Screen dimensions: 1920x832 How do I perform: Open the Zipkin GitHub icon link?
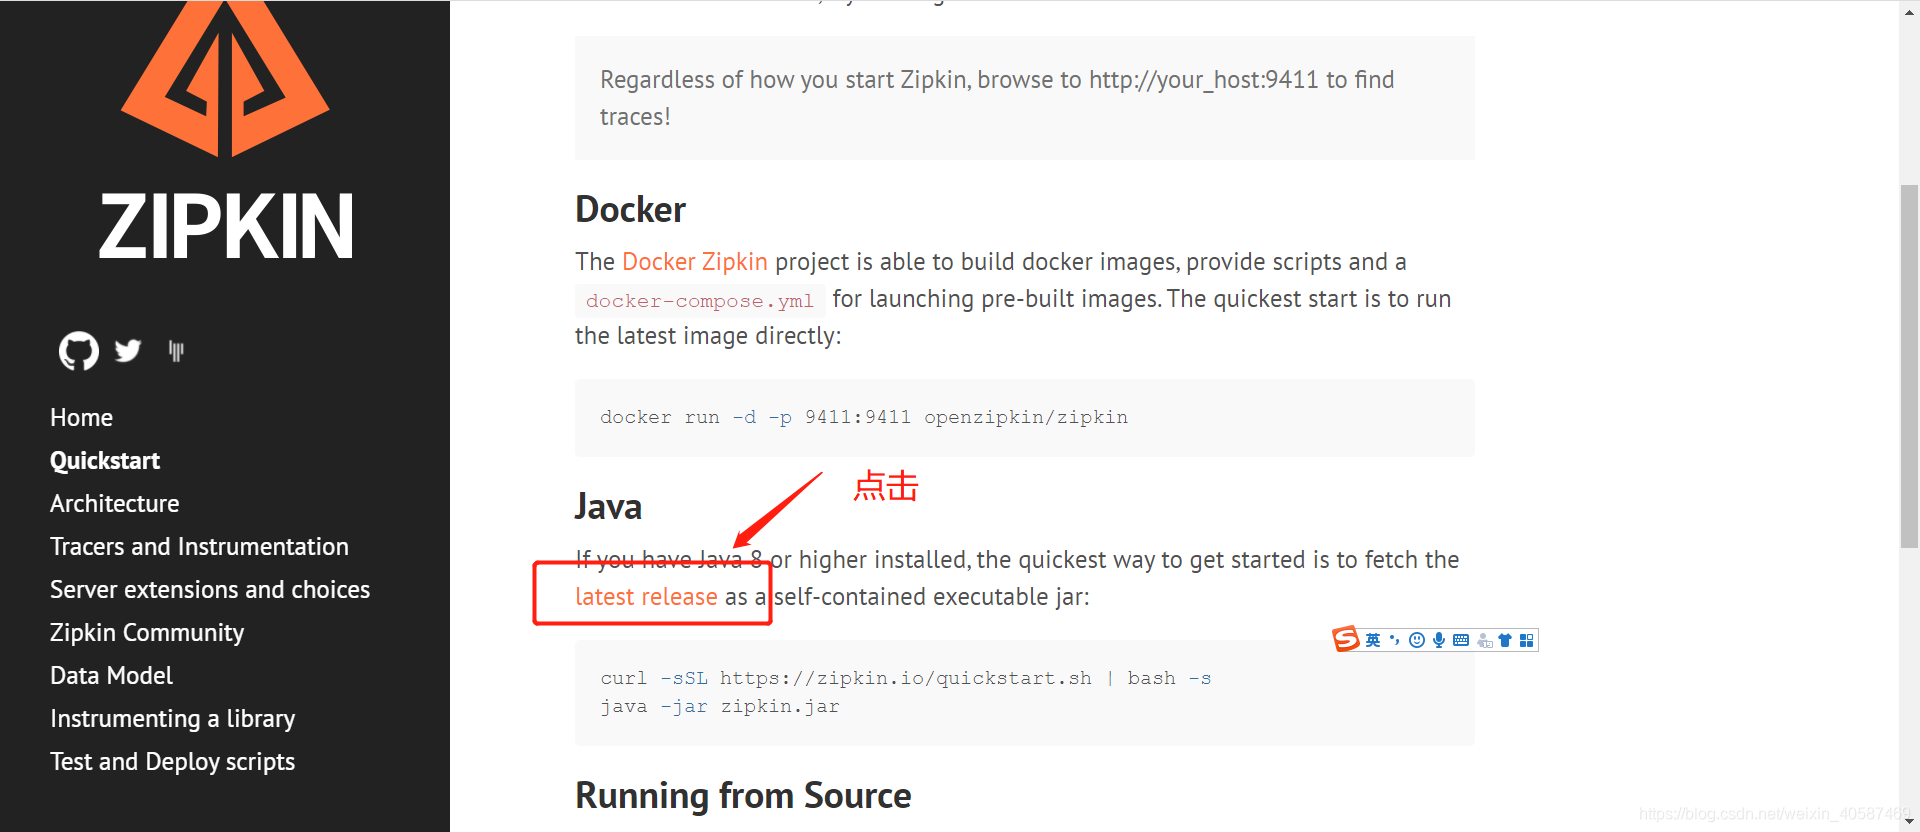(x=78, y=351)
